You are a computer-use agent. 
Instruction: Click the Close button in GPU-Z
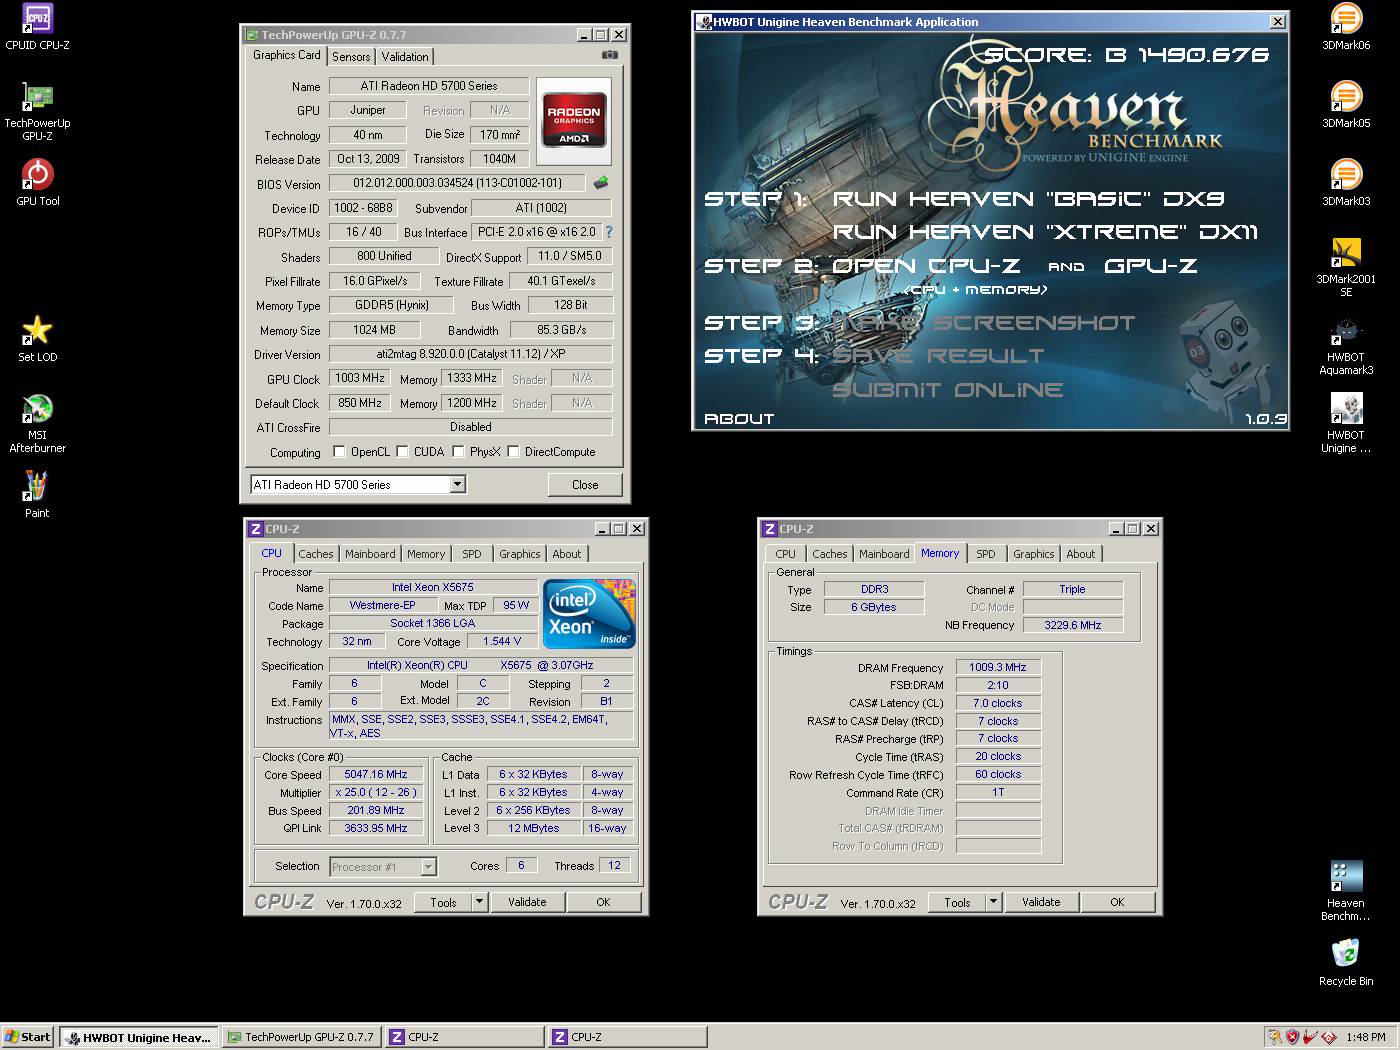click(585, 485)
